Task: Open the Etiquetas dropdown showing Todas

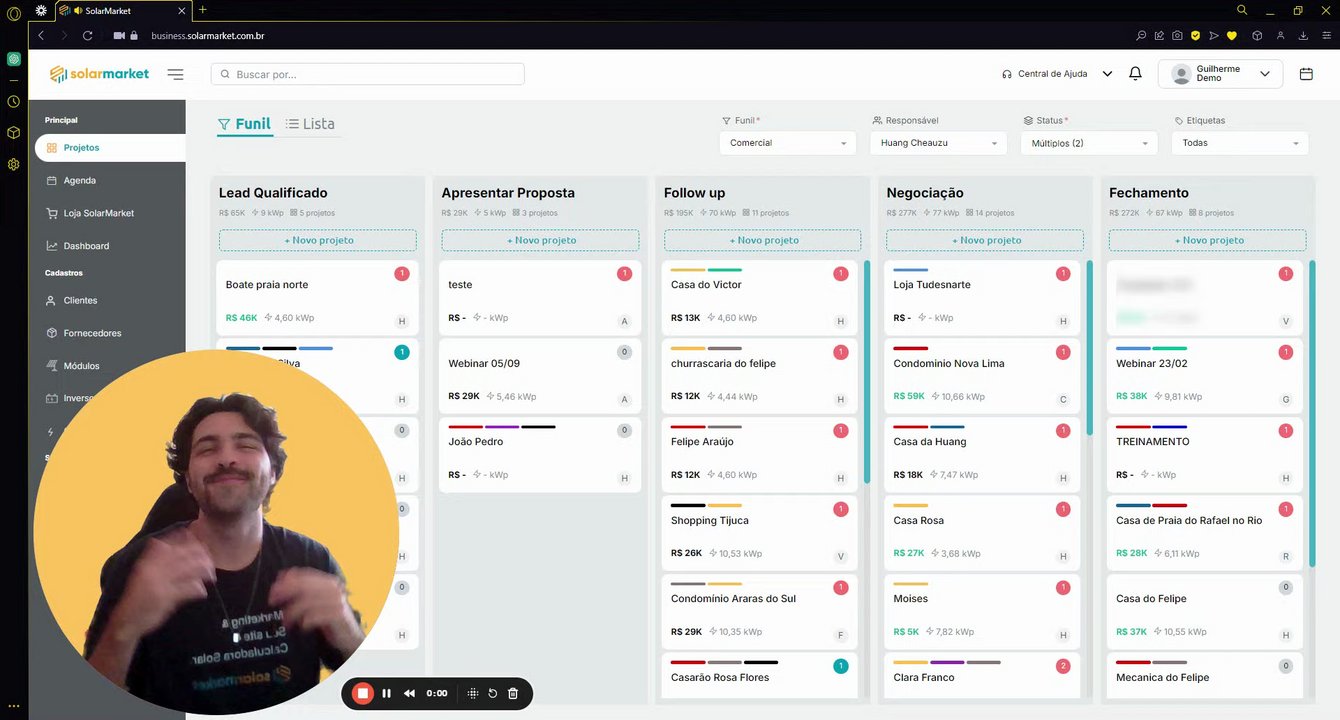Action: [x=1240, y=143]
